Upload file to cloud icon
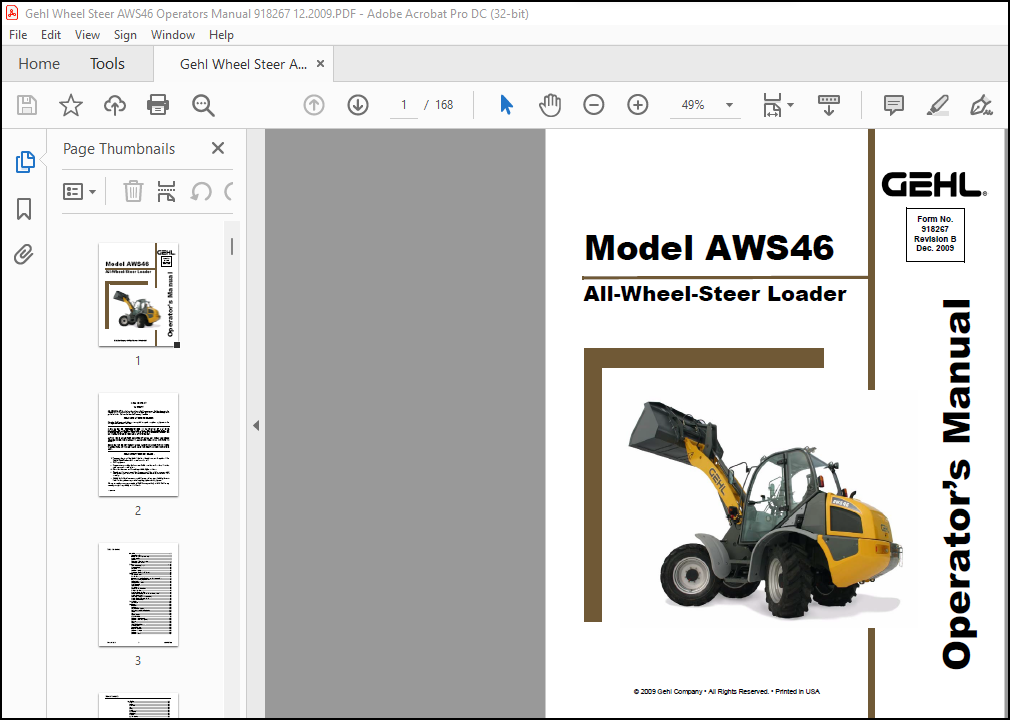 [115, 105]
